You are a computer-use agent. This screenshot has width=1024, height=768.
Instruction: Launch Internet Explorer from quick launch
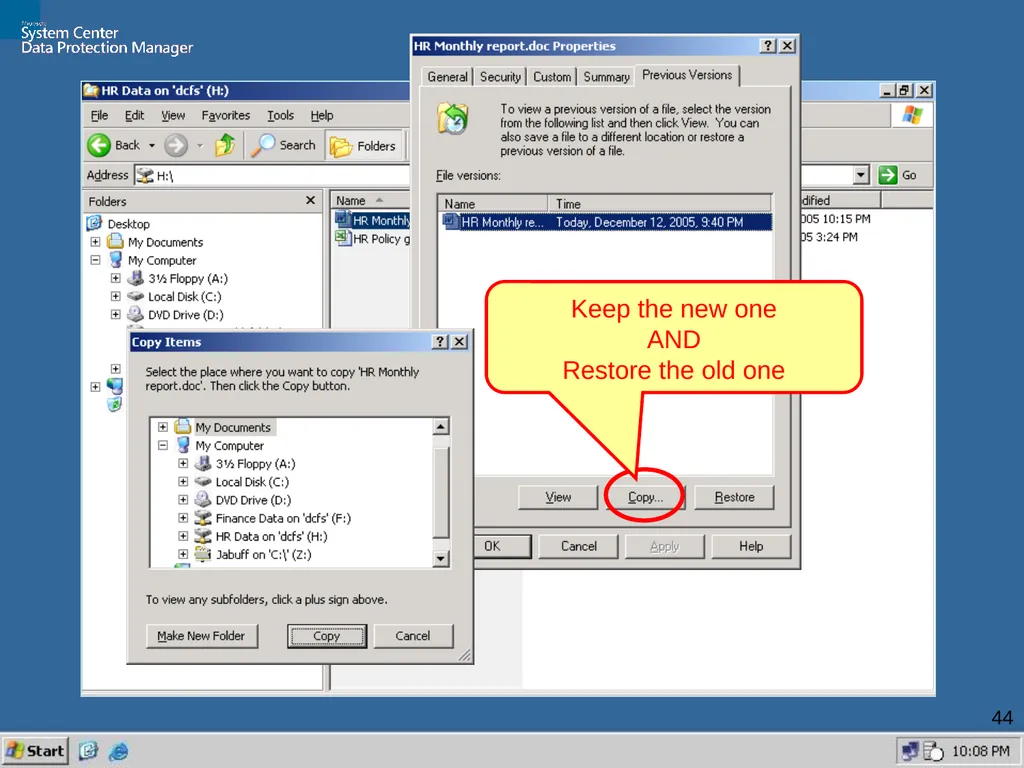pyautogui.click(x=118, y=751)
